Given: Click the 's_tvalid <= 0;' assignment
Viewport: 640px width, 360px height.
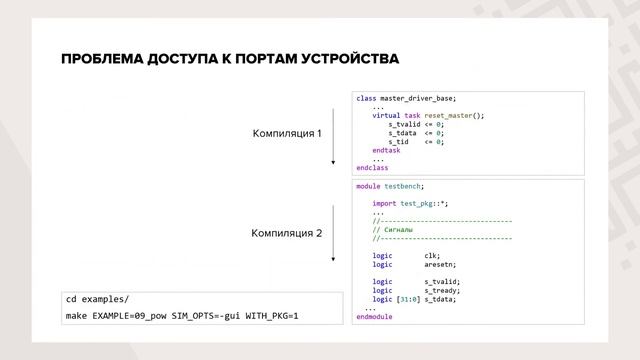Looking at the screenshot, I should (416, 124).
